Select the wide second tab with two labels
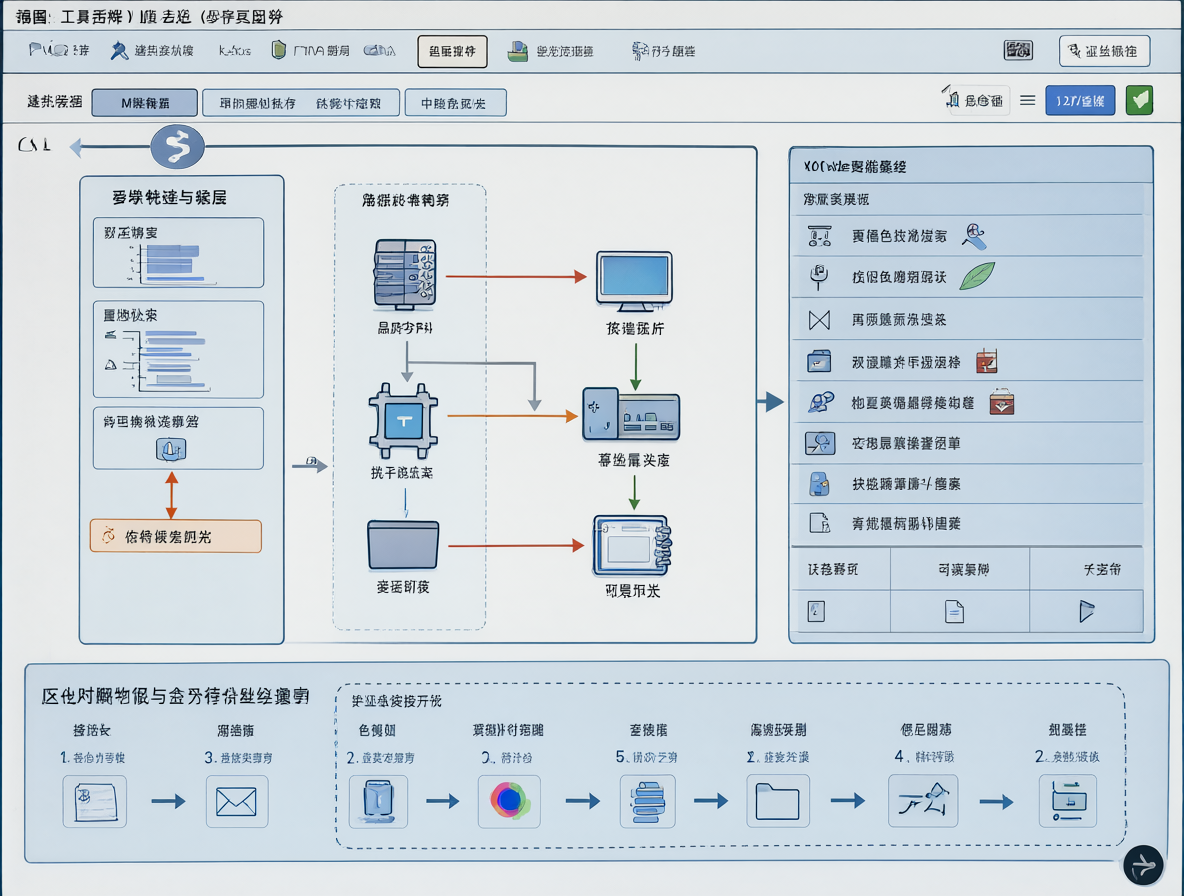 [301, 103]
